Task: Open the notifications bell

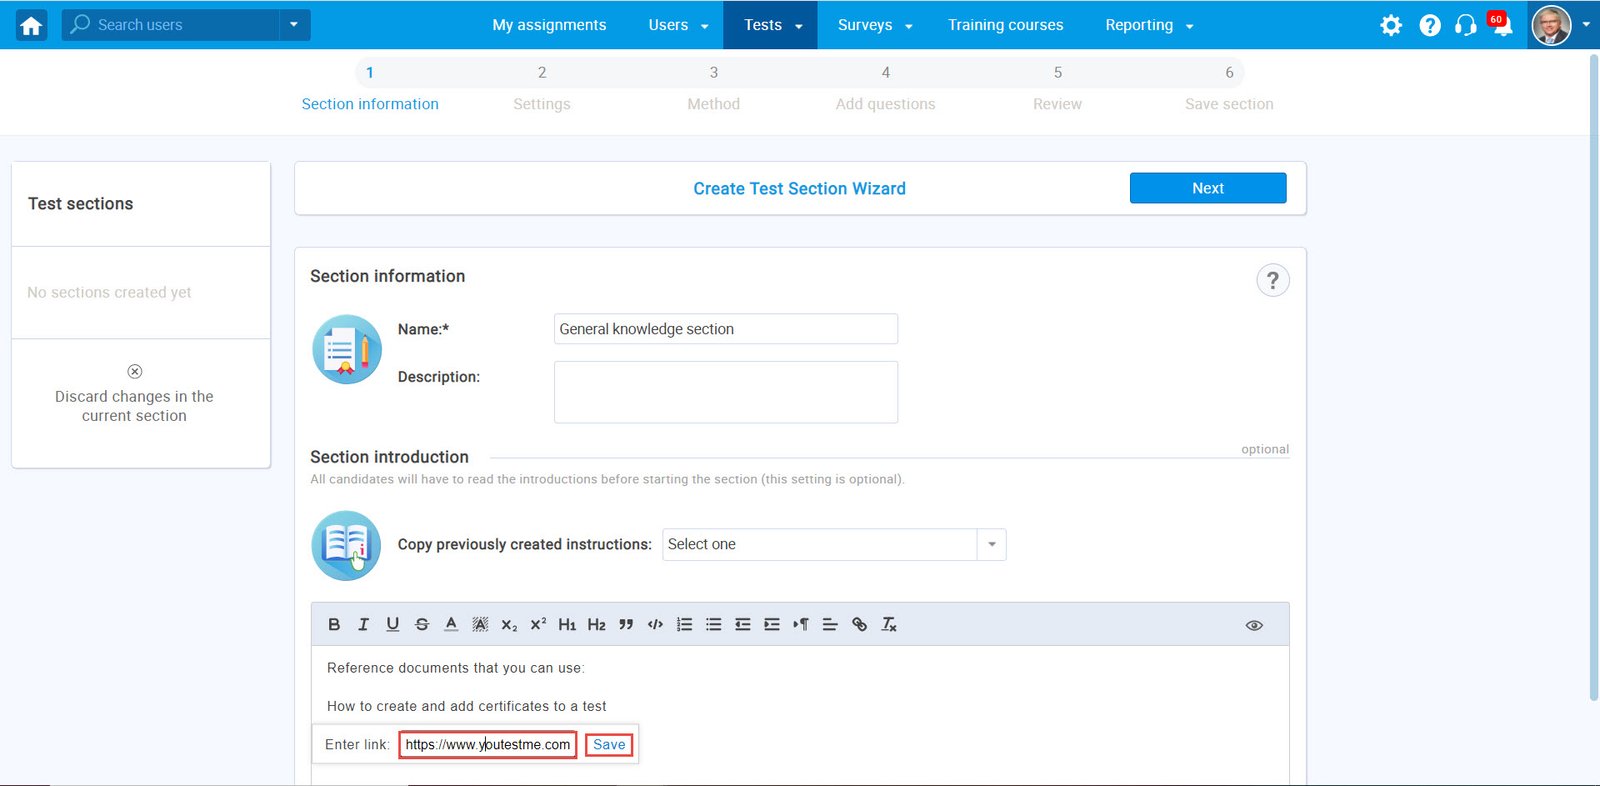Action: (x=1501, y=26)
